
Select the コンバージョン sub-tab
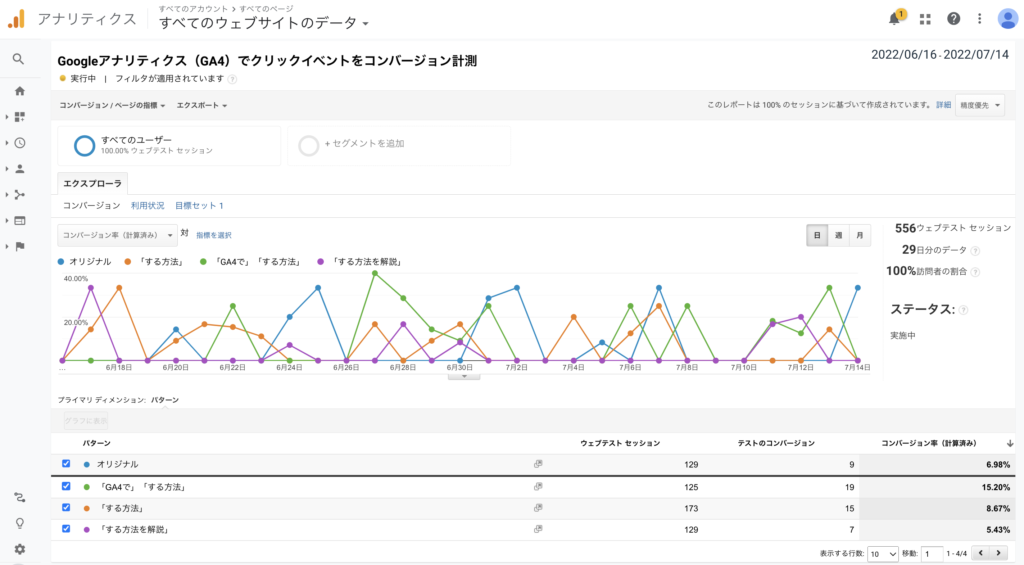pos(91,206)
